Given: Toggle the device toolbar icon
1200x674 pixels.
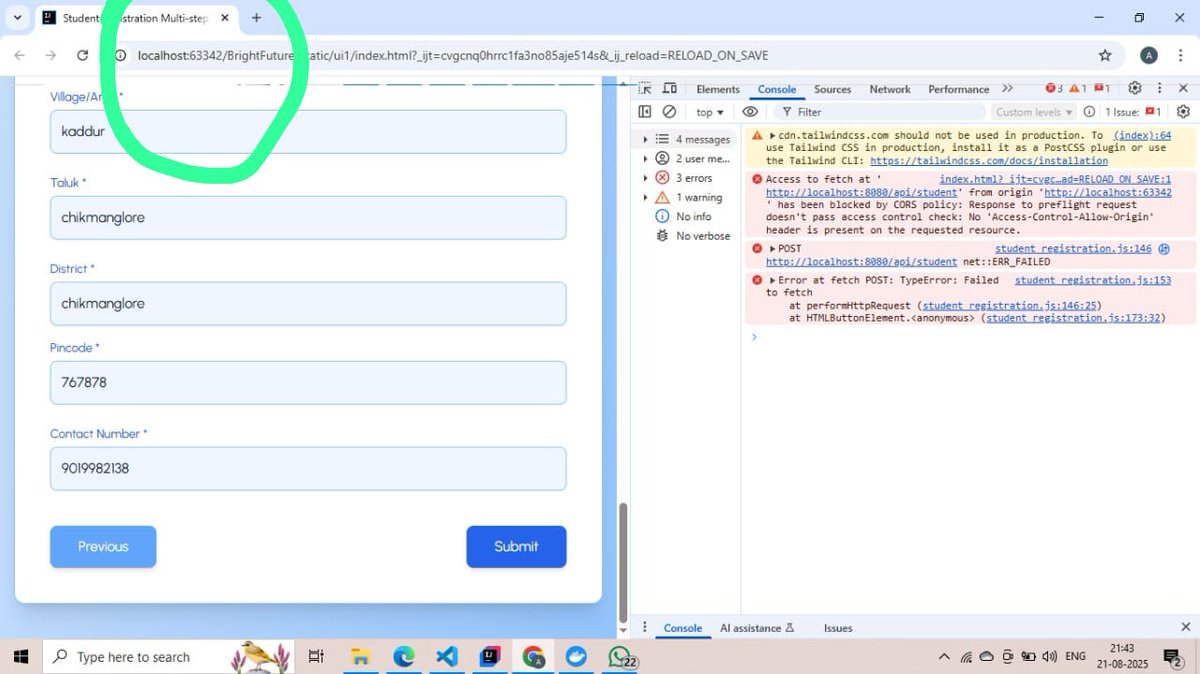Looking at the screenshot, I should pyautogui.click(x=670, y=89).
